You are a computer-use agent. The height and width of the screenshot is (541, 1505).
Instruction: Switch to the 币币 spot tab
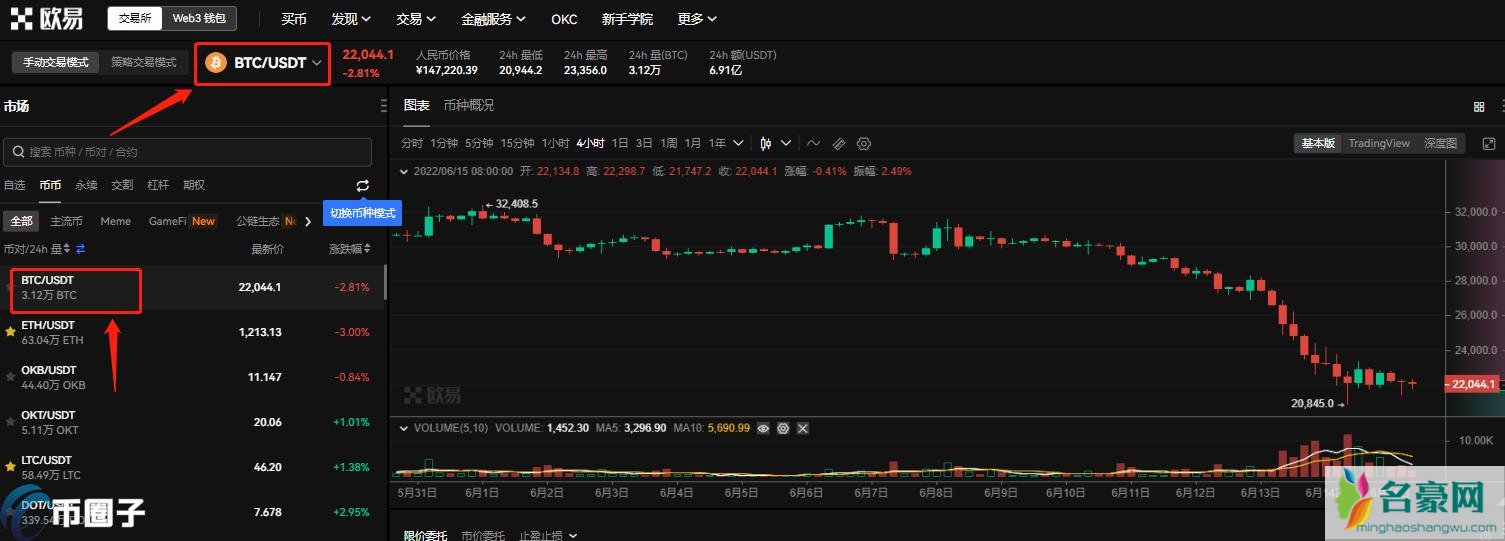50,185
